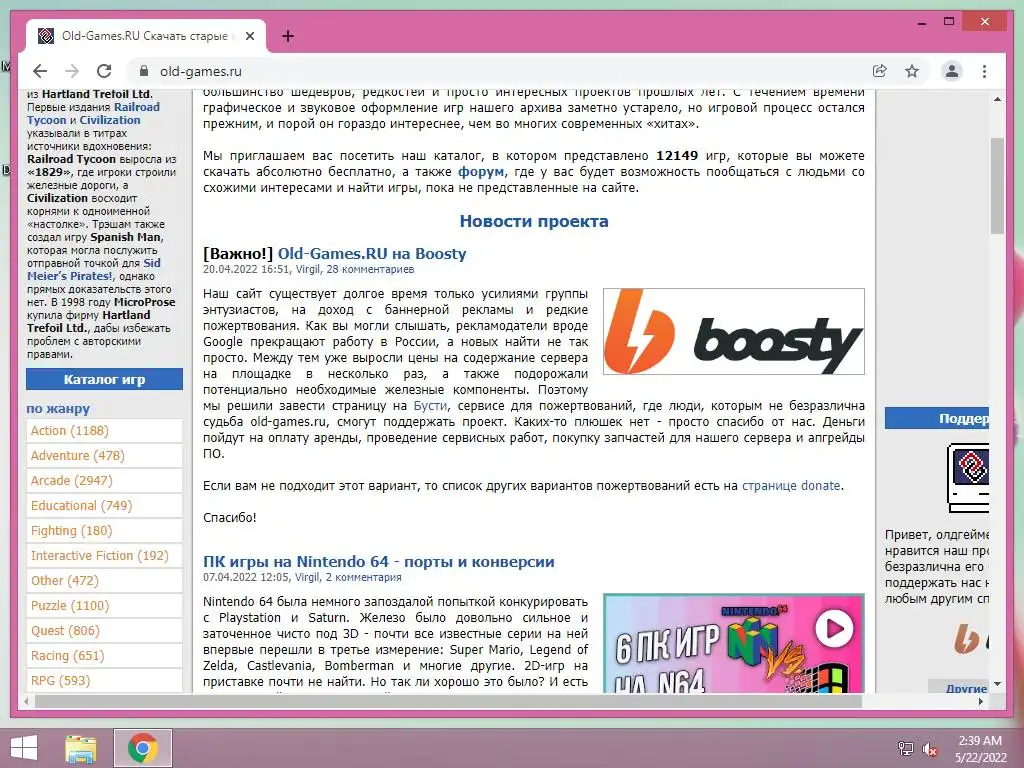
Task: Reload the old-games.ru page
Action: pos(104,71)
